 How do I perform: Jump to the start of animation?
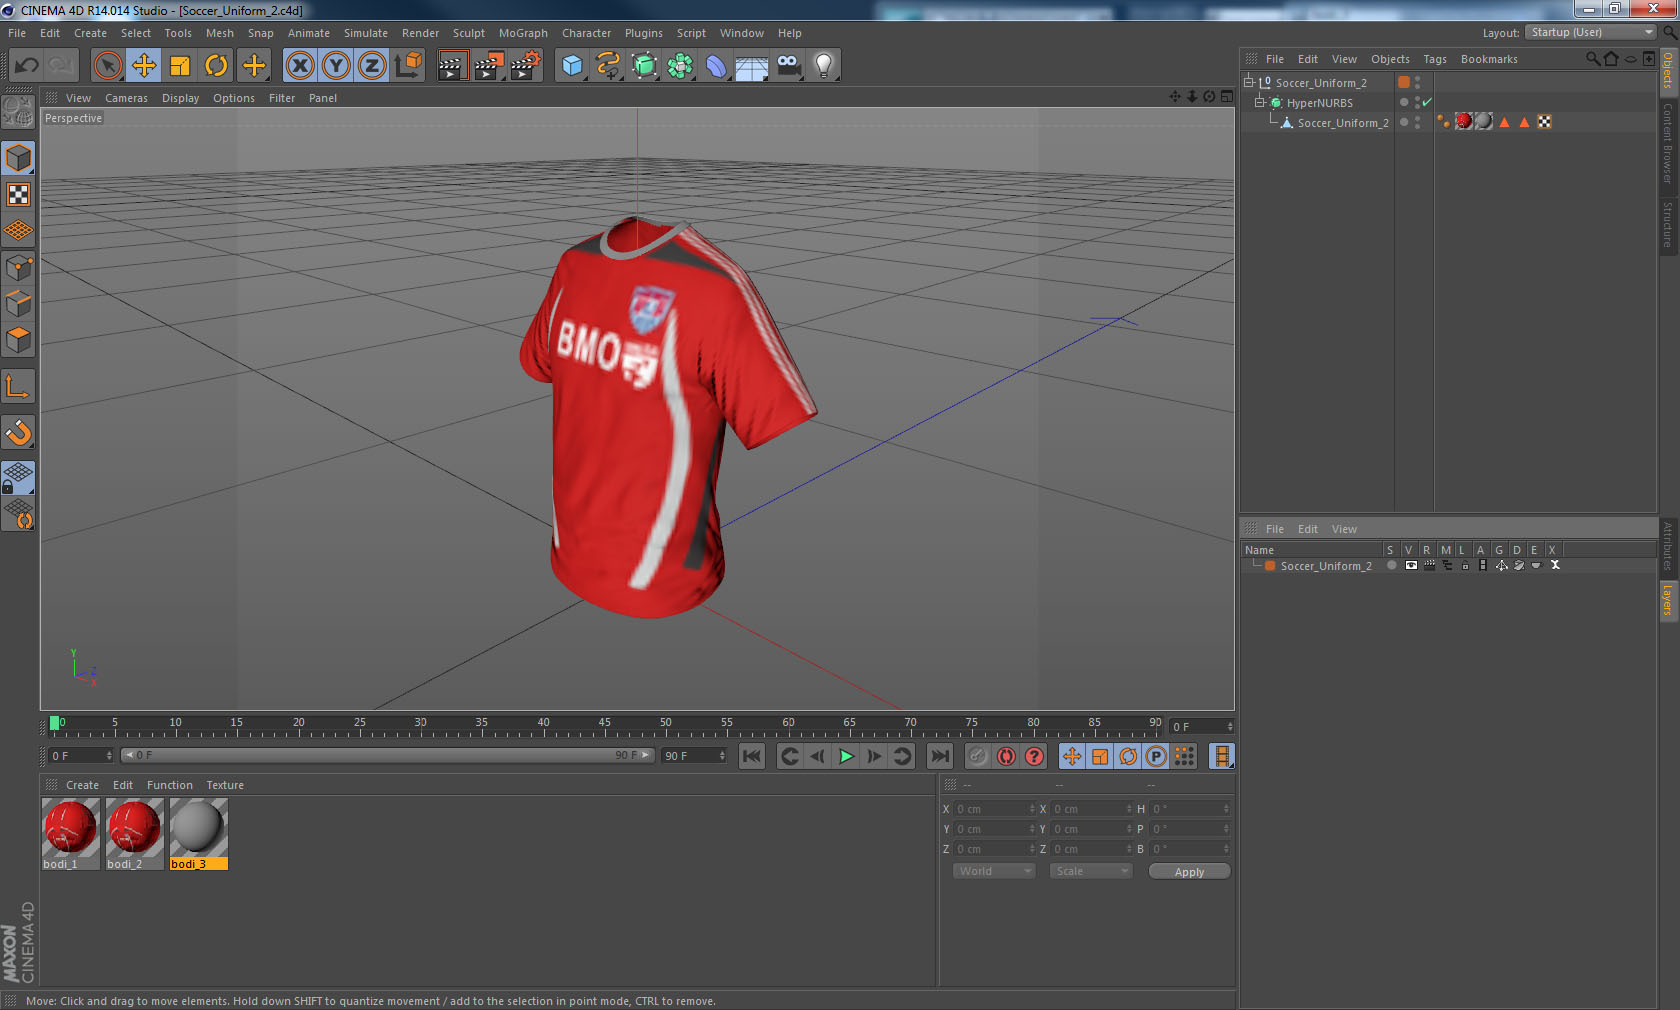click(752, 756)
